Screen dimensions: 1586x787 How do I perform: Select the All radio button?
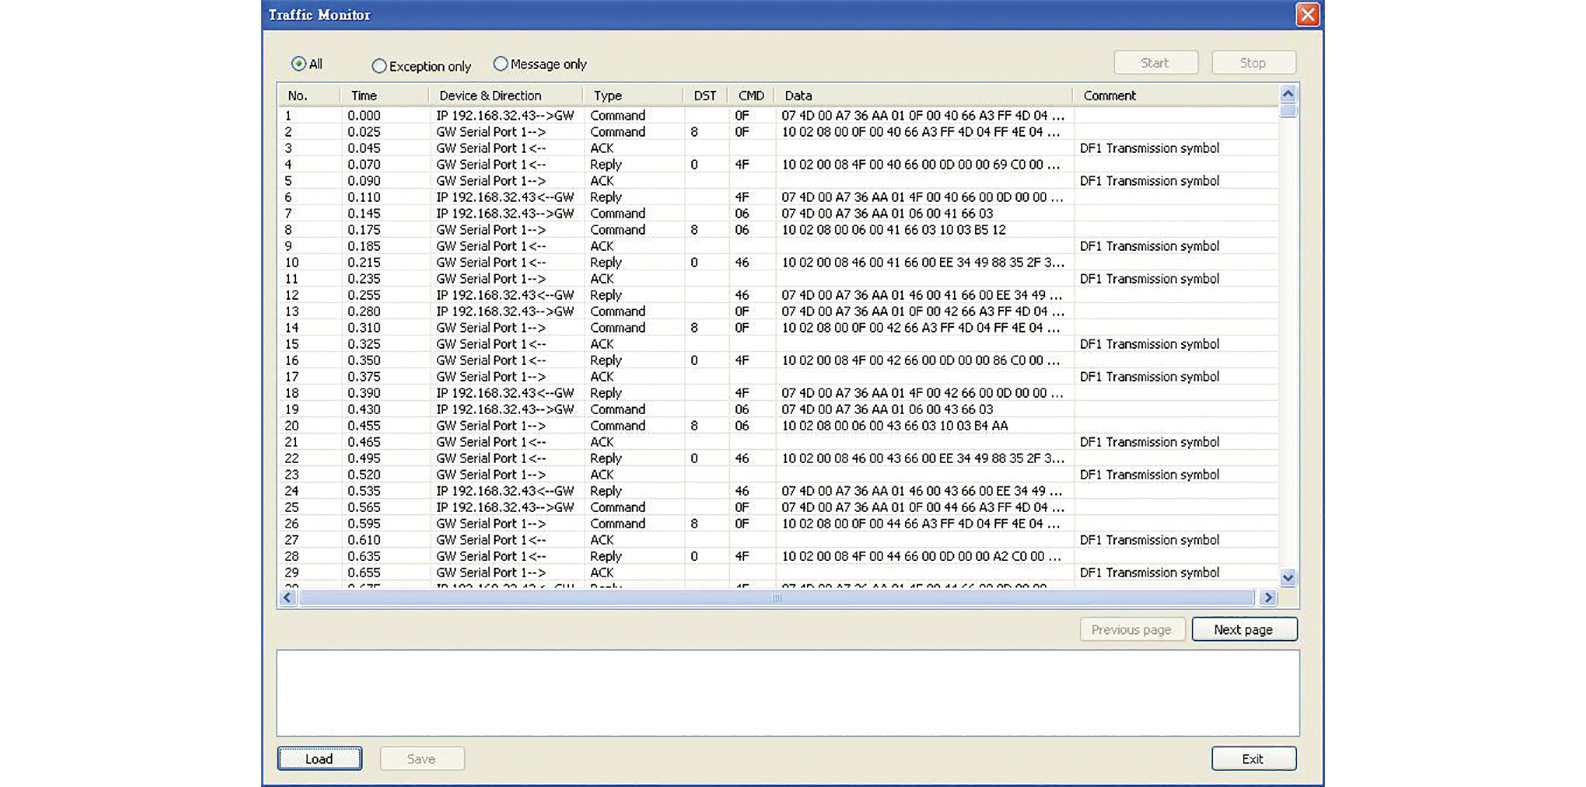coord(299,64)
